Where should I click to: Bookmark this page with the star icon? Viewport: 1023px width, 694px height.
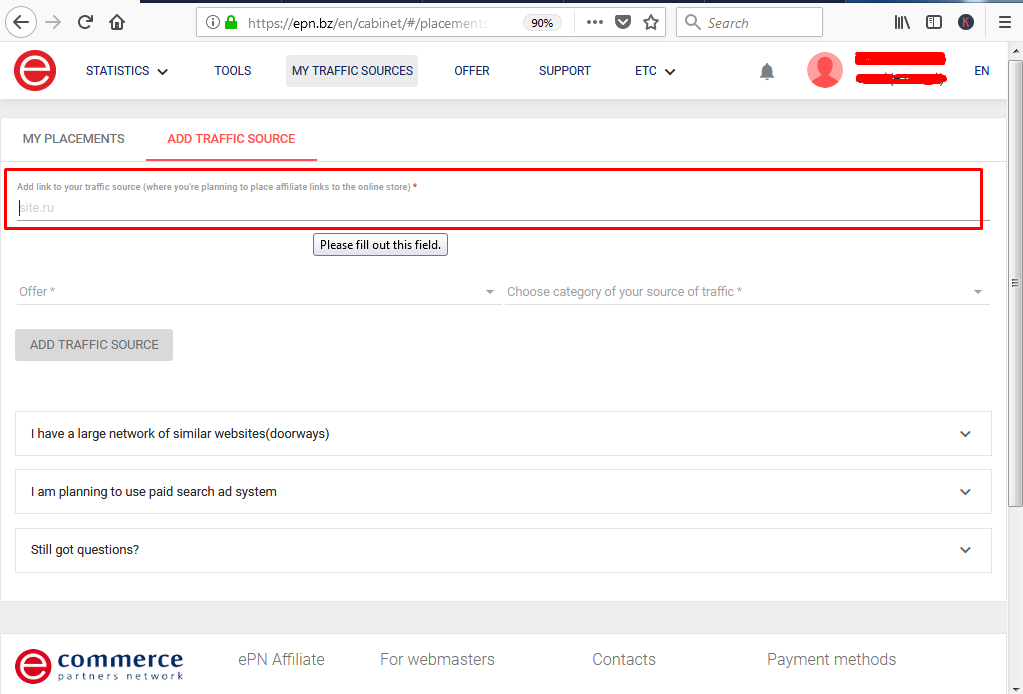coord(649,21)
